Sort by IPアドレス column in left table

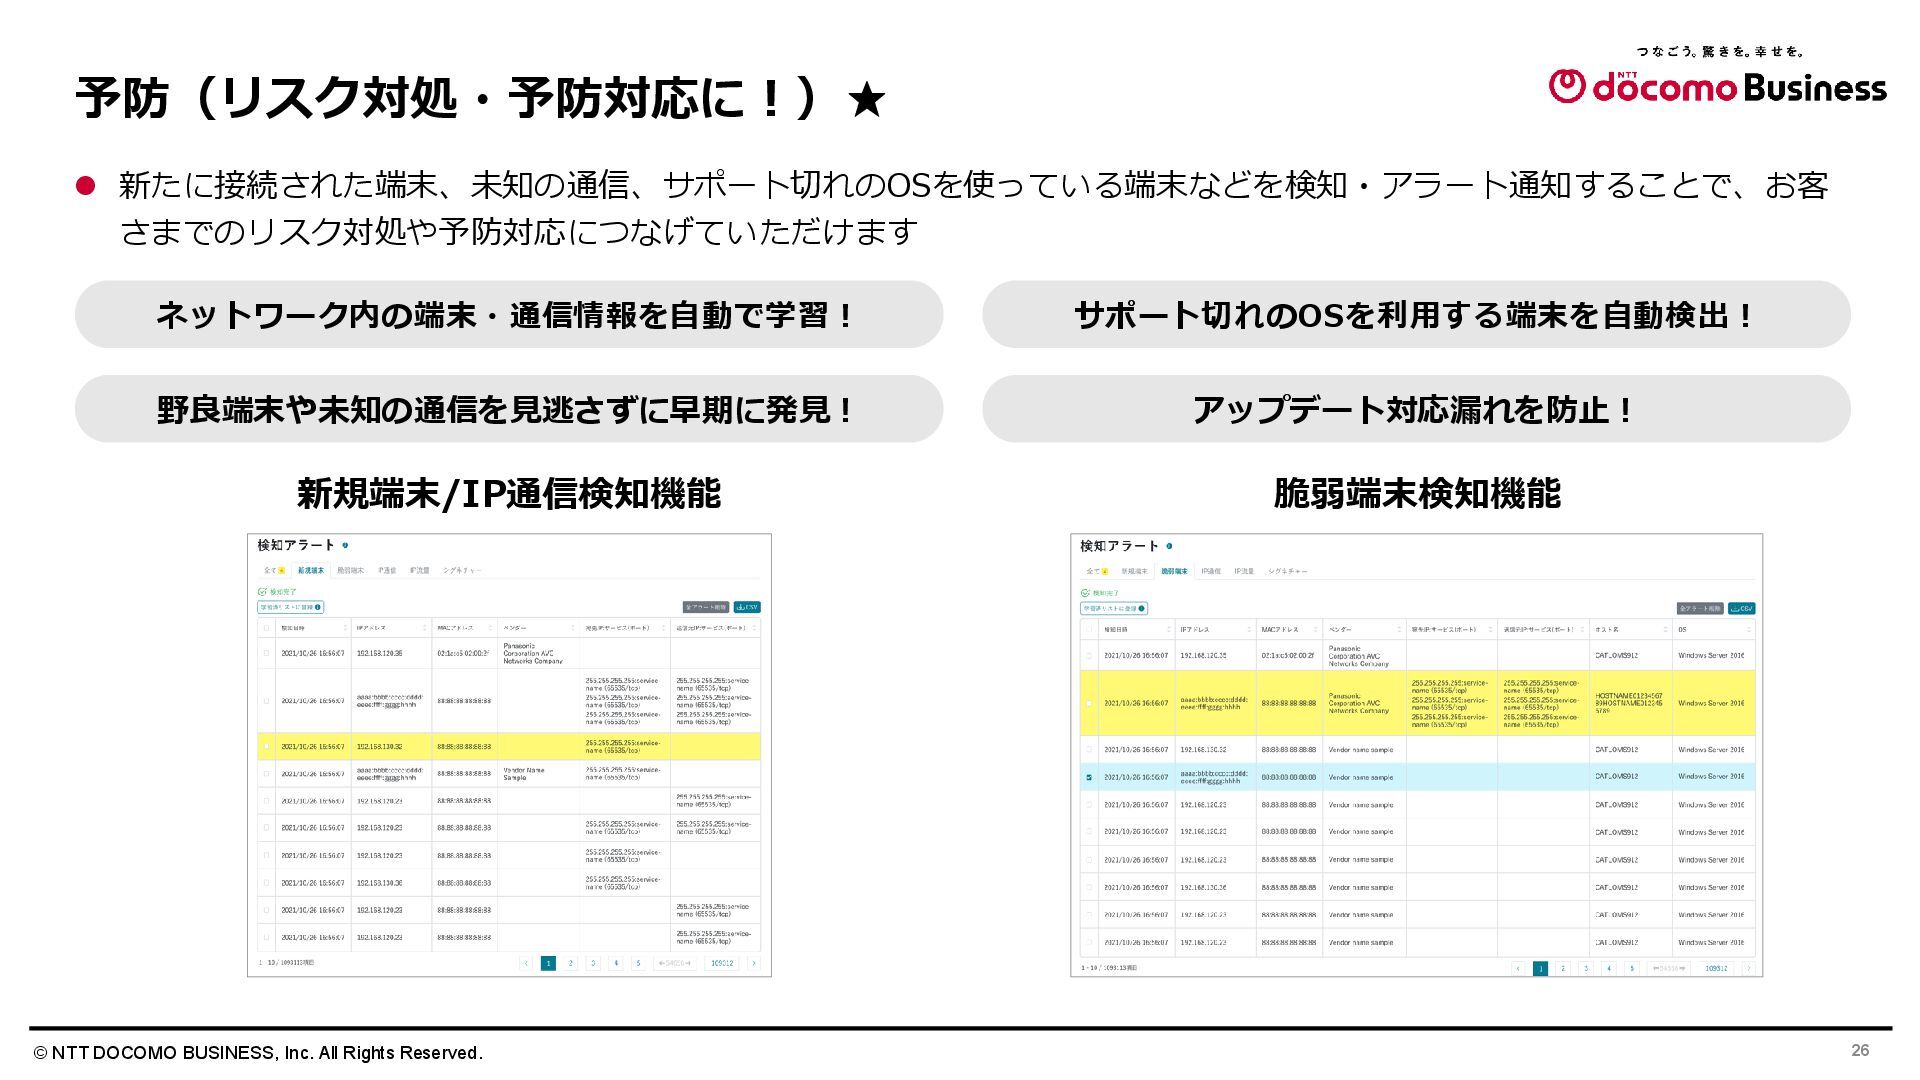pyautogui.click(x=424, y=628)
